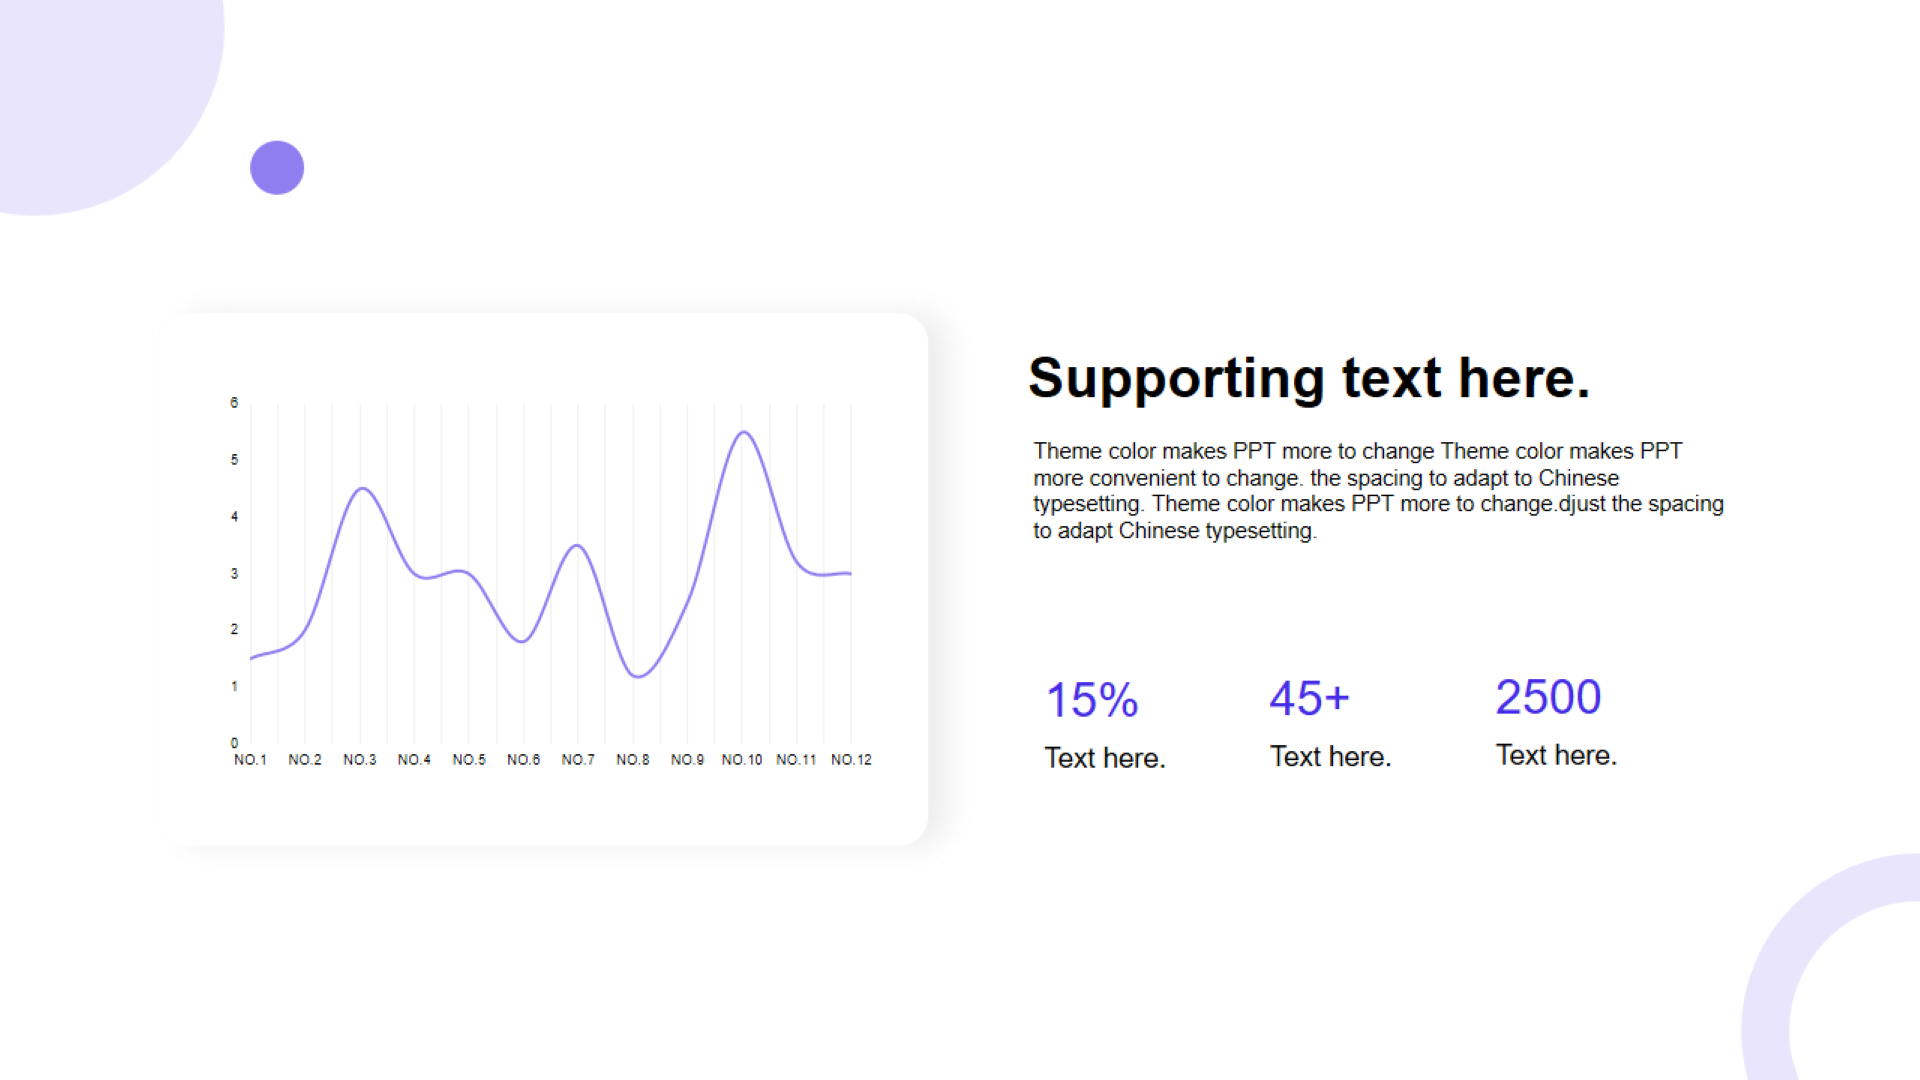Click the y-axis value 3 label
The image size is (1920, 1080).
tap(234, 574)
